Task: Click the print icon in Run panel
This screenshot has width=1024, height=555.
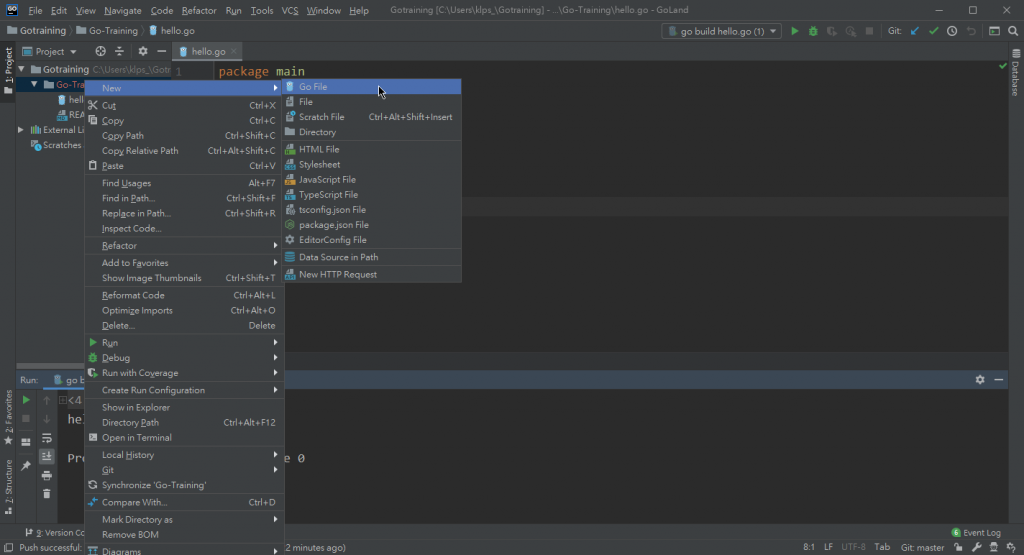Action: 46,475
